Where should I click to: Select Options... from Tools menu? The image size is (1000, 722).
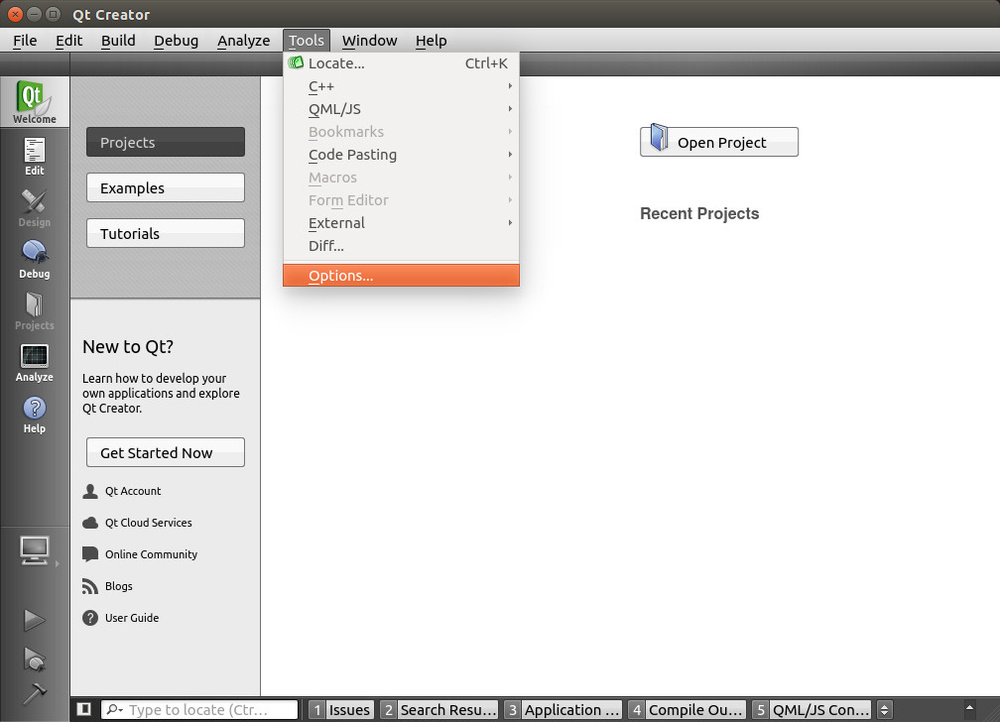click(x=401, y=276)
